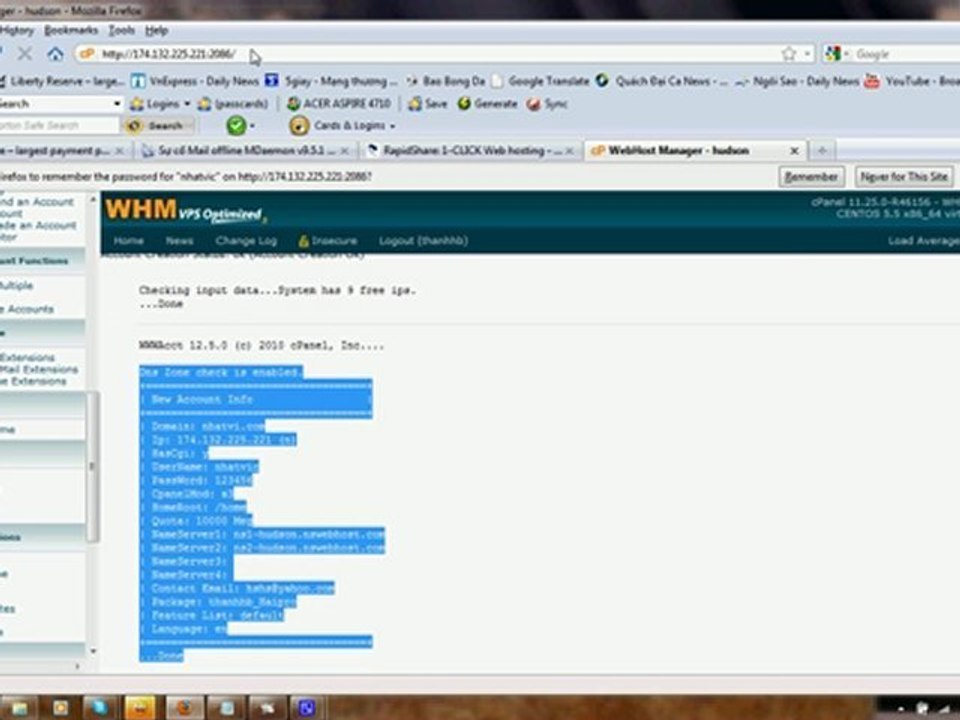Screen dimensions: 960x720
Task: Select the WebHost Manager tab
Action: click(x=694, y=150)
